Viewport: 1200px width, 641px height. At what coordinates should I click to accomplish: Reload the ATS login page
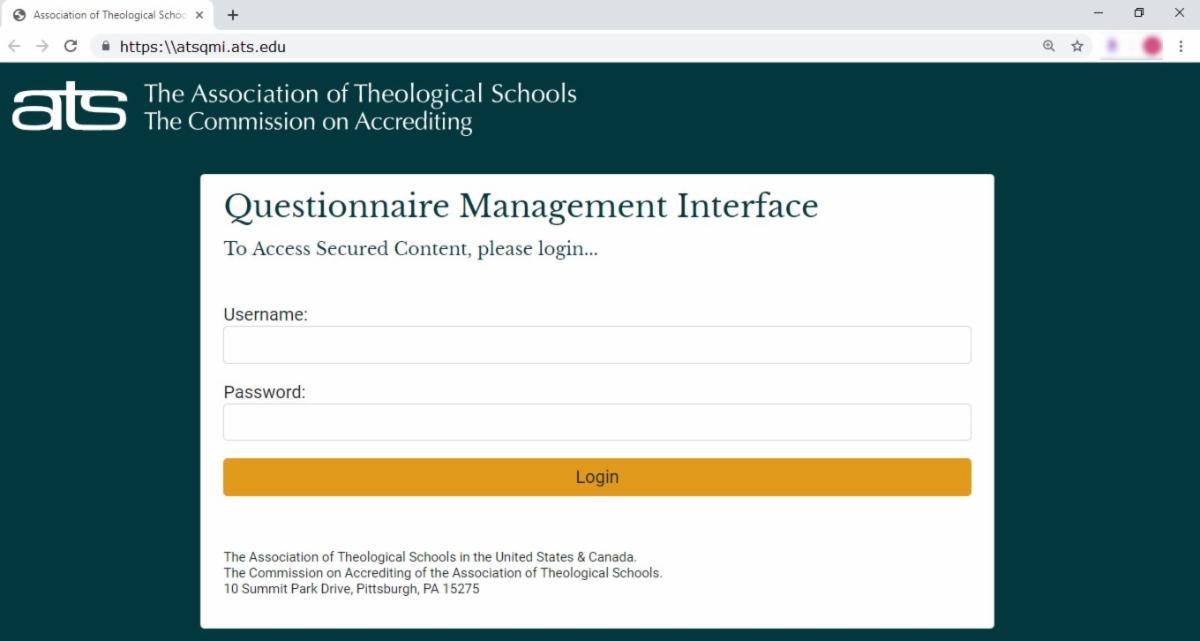70,46
